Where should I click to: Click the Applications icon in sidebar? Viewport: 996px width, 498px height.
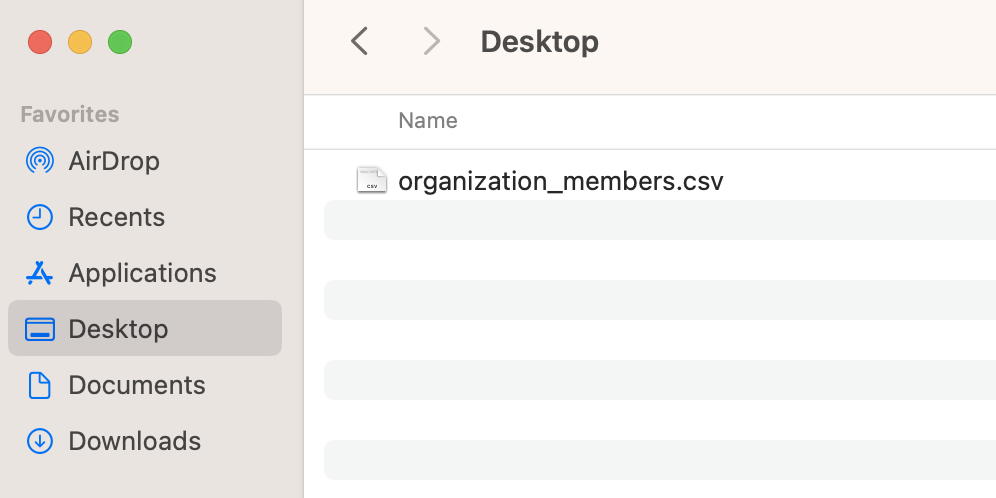[x=40, y=273]
